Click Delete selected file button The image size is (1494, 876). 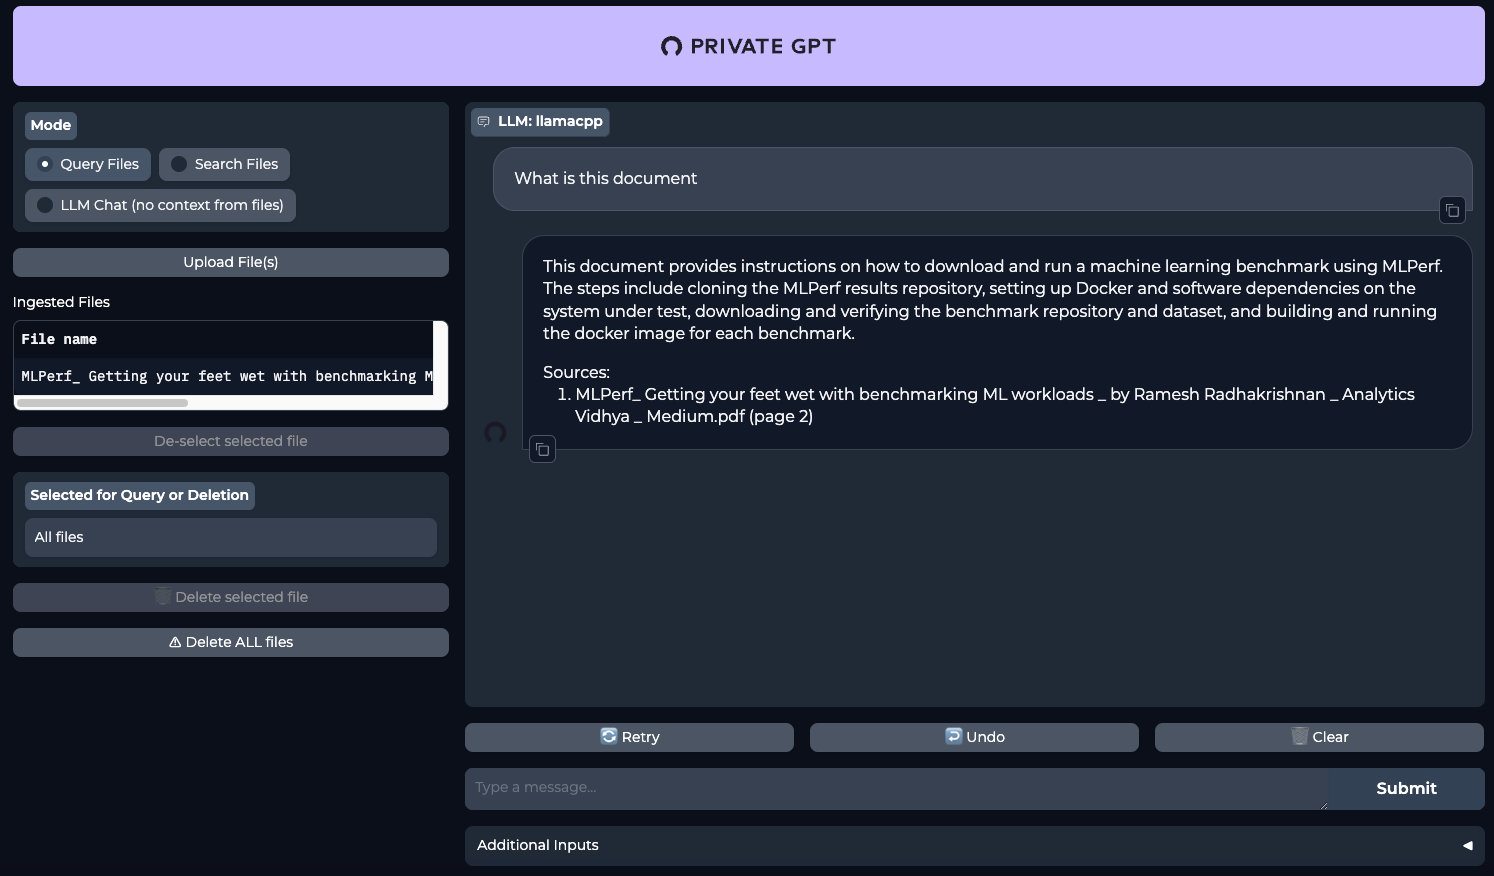point(231,597)
